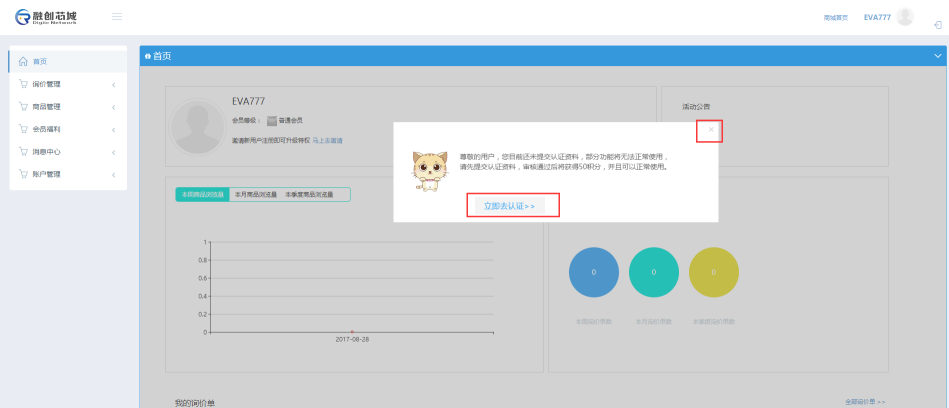The height and width of the screenshot is (408, 949).
Task: Close the certification popup with the X
Action: [x=711, y=130]
